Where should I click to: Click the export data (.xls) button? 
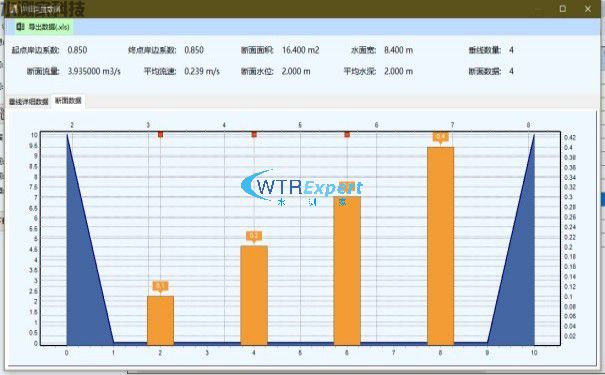(43, 27)
